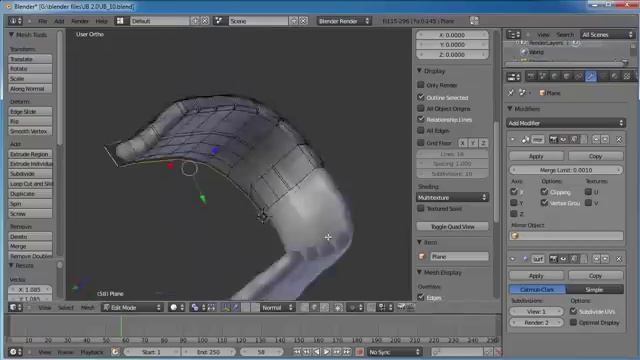640x360 pixels.
Task: Open the No Sync dropdown
Action: 394,352
